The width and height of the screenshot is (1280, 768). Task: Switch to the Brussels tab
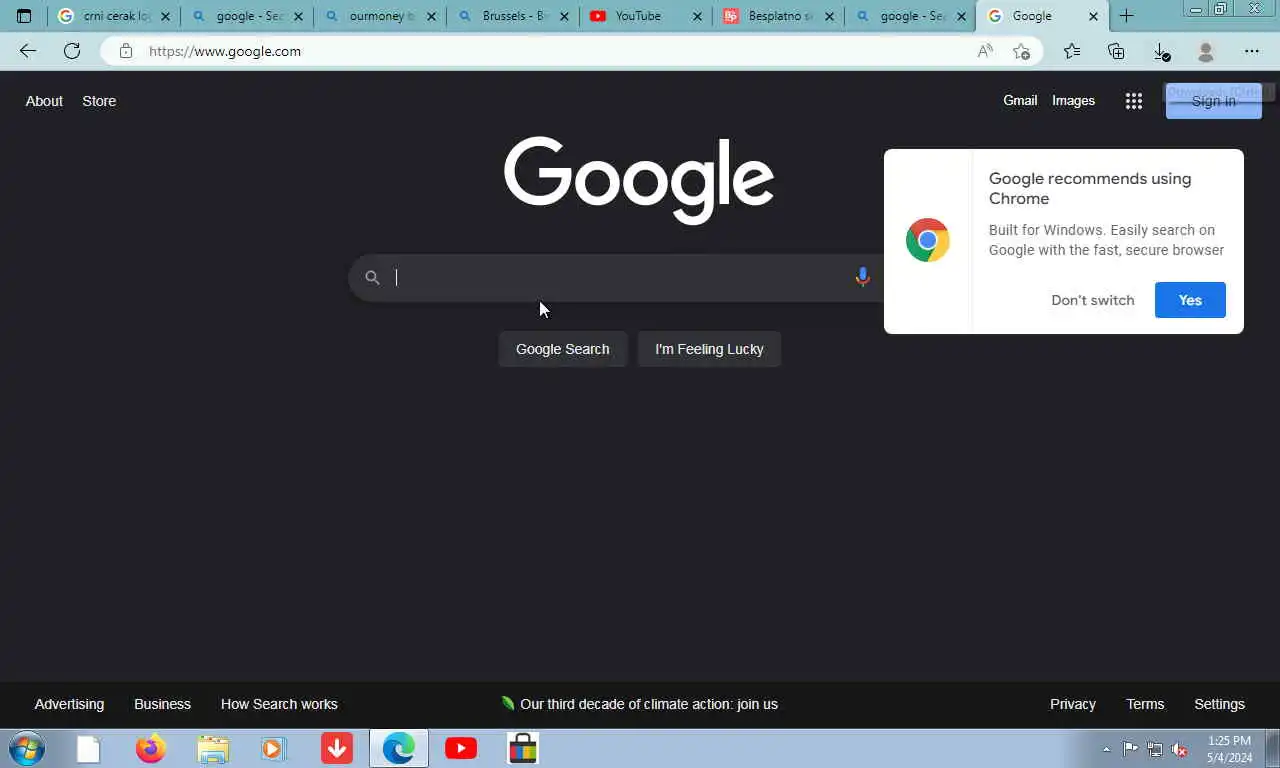tap(513, 16)
